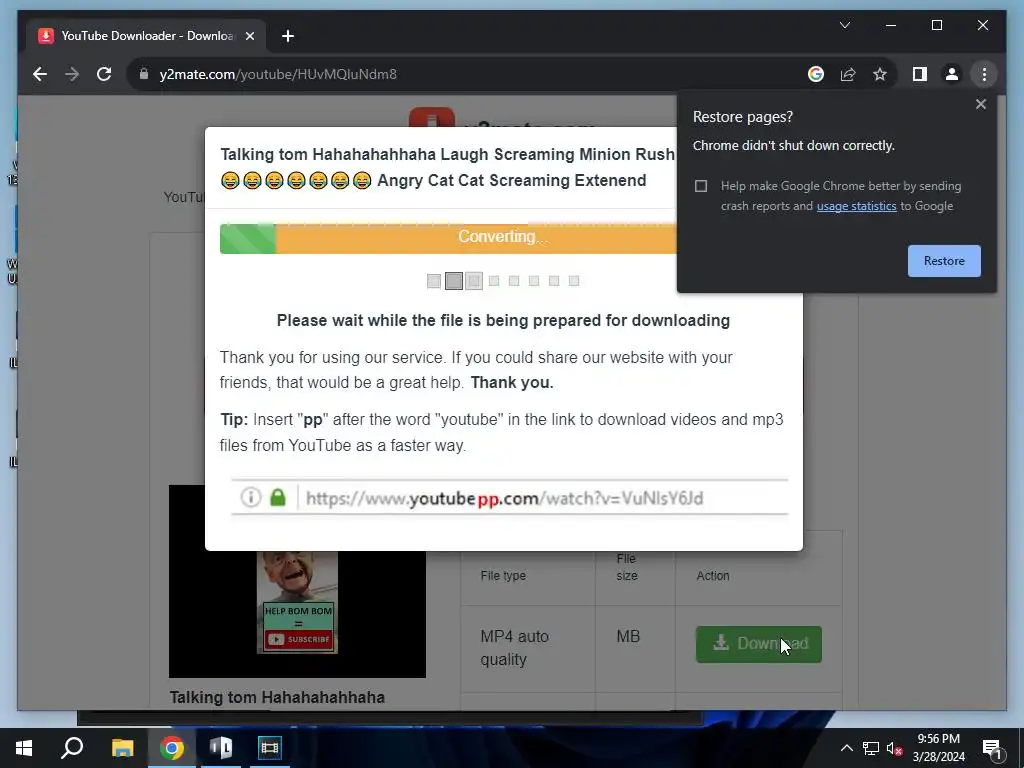1024x768 pixels.
Task: Click info icon in example URL bar
Action: click(250, 498)
